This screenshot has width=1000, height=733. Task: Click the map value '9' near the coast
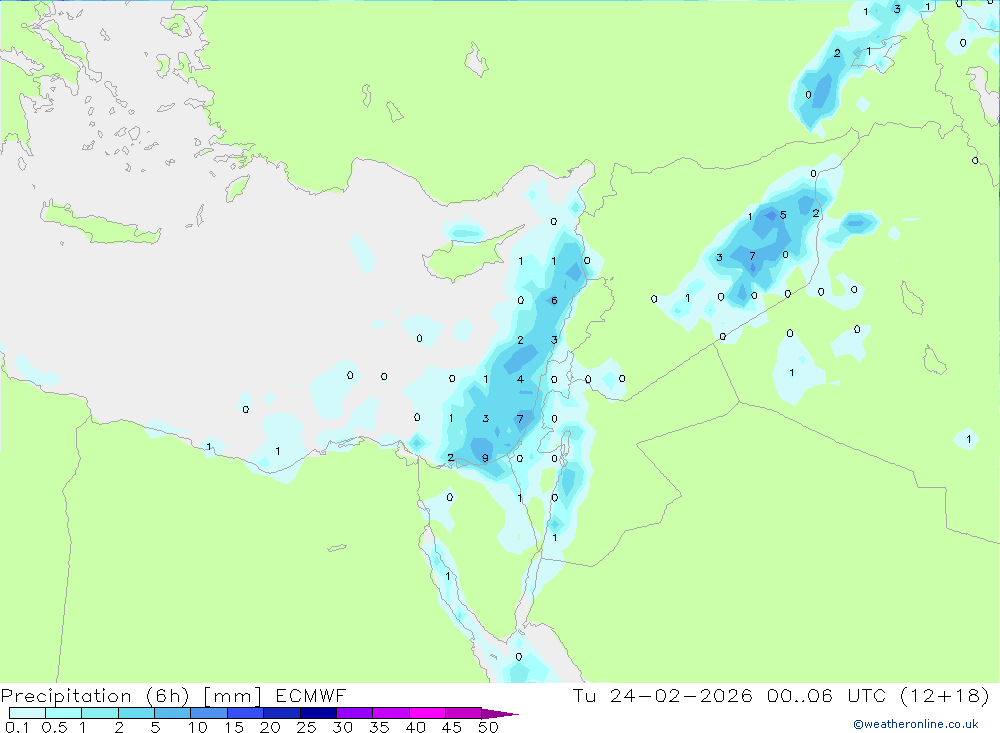click(x=485, y=458)
